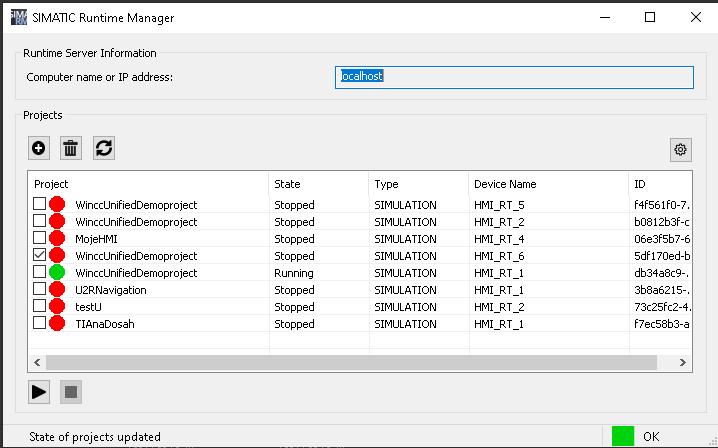
Task: Maximize the Runtime Manager window
Action: click(650, 17)
